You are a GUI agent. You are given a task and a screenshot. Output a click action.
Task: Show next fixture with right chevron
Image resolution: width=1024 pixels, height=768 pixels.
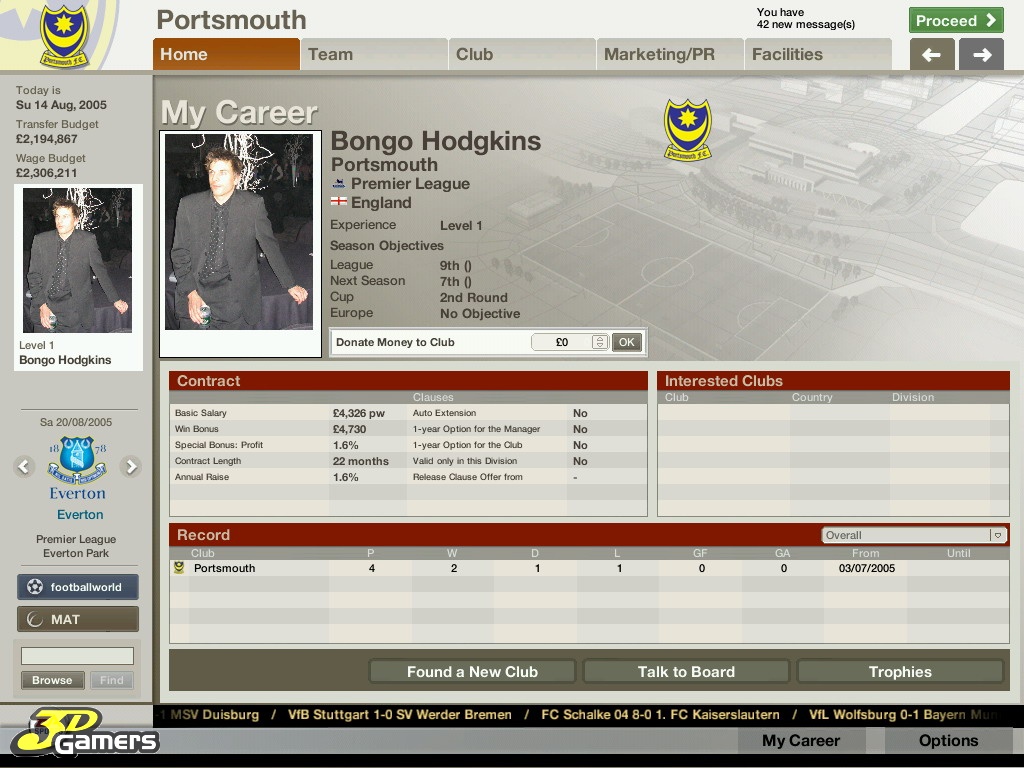[x=131, y=466]
